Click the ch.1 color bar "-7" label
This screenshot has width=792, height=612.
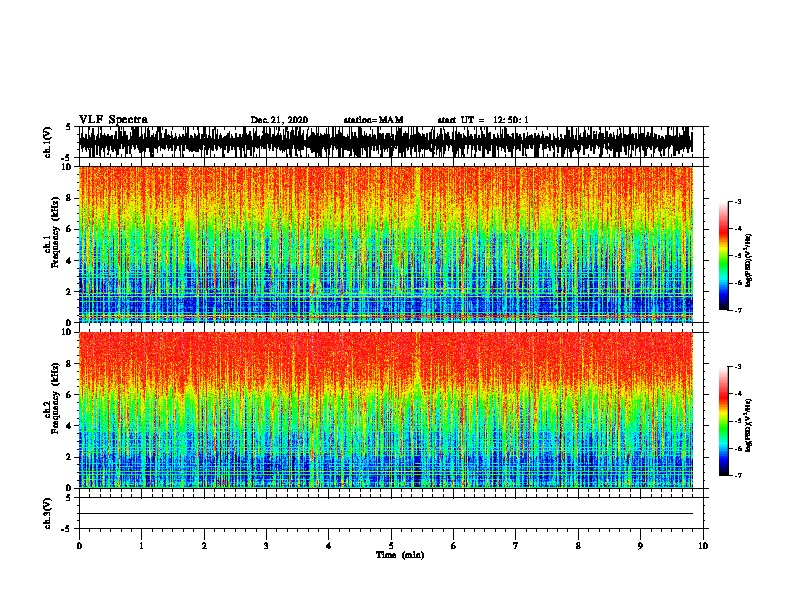[x=737, y=310]
